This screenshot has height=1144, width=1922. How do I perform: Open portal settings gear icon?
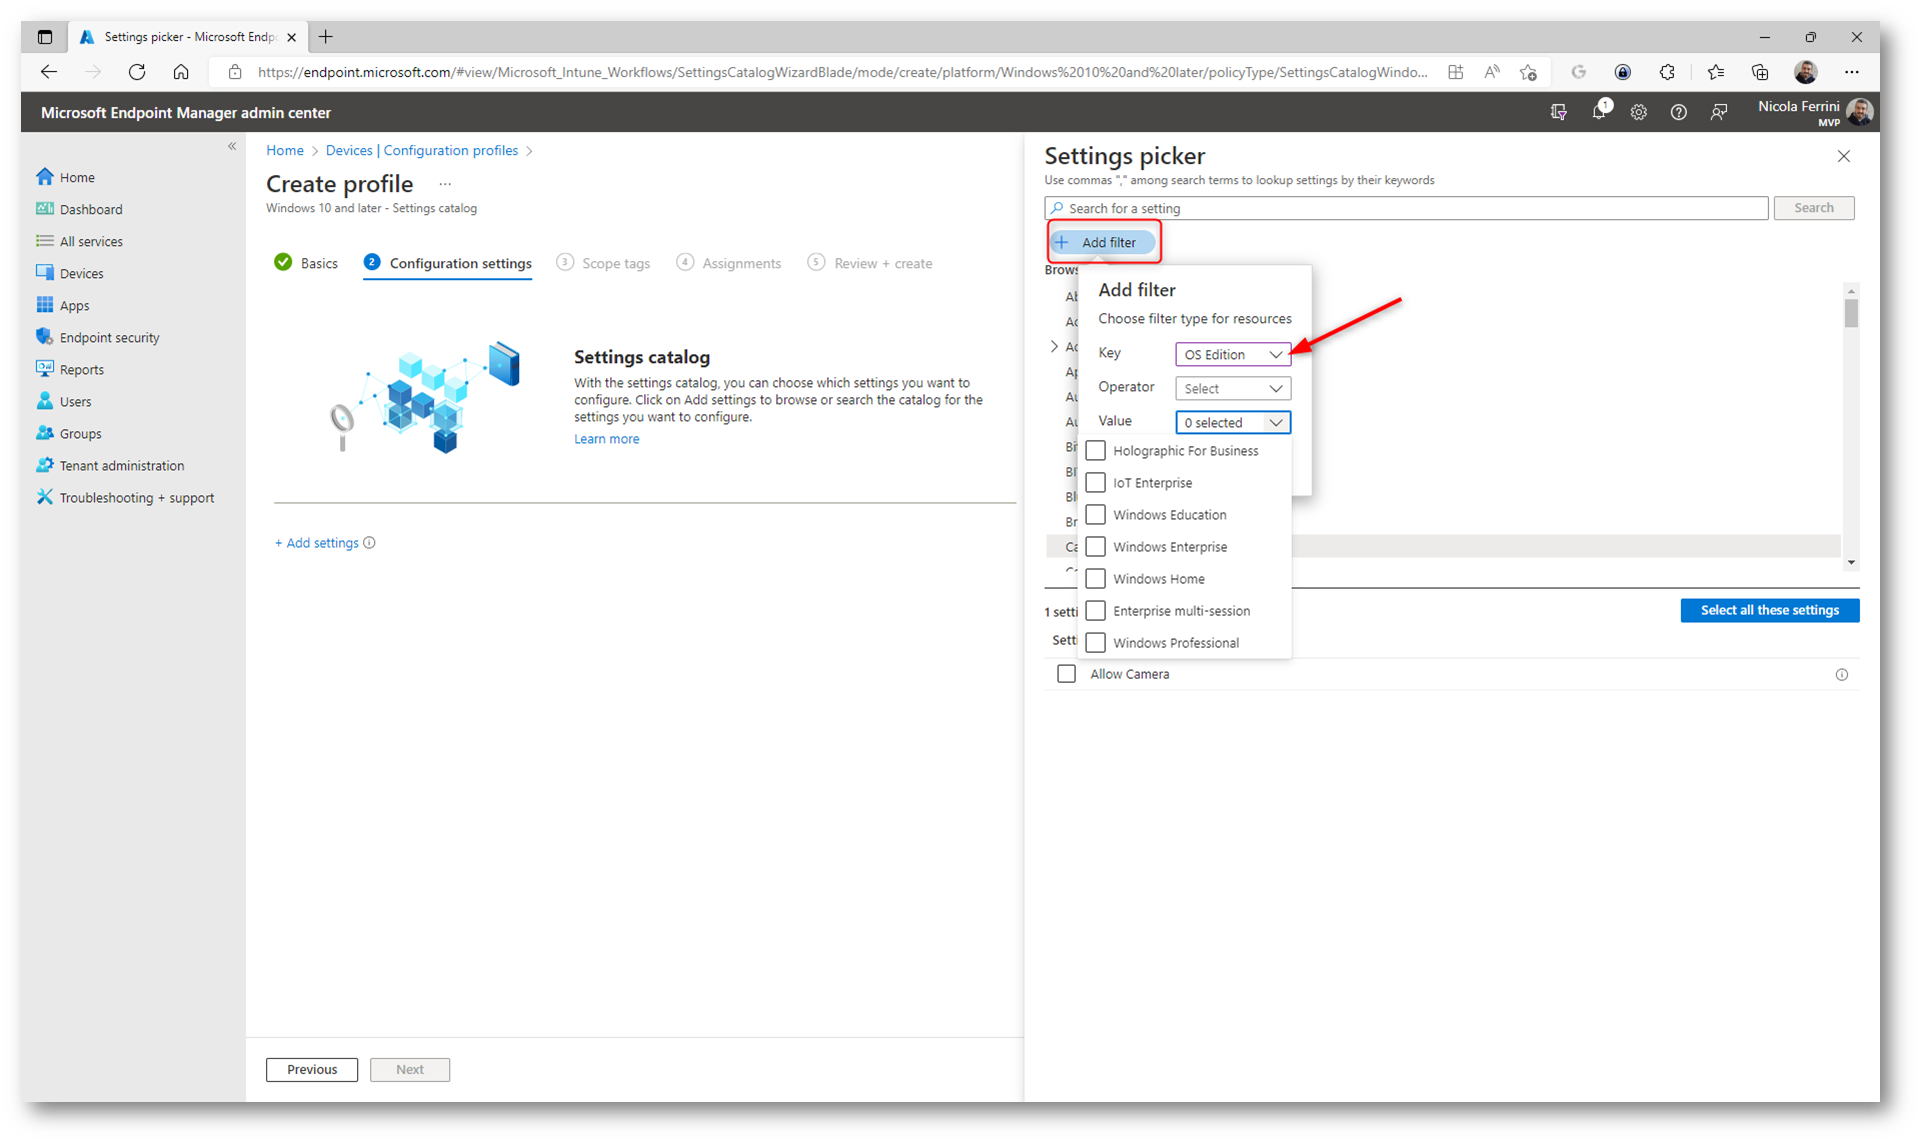(1638, 112)
